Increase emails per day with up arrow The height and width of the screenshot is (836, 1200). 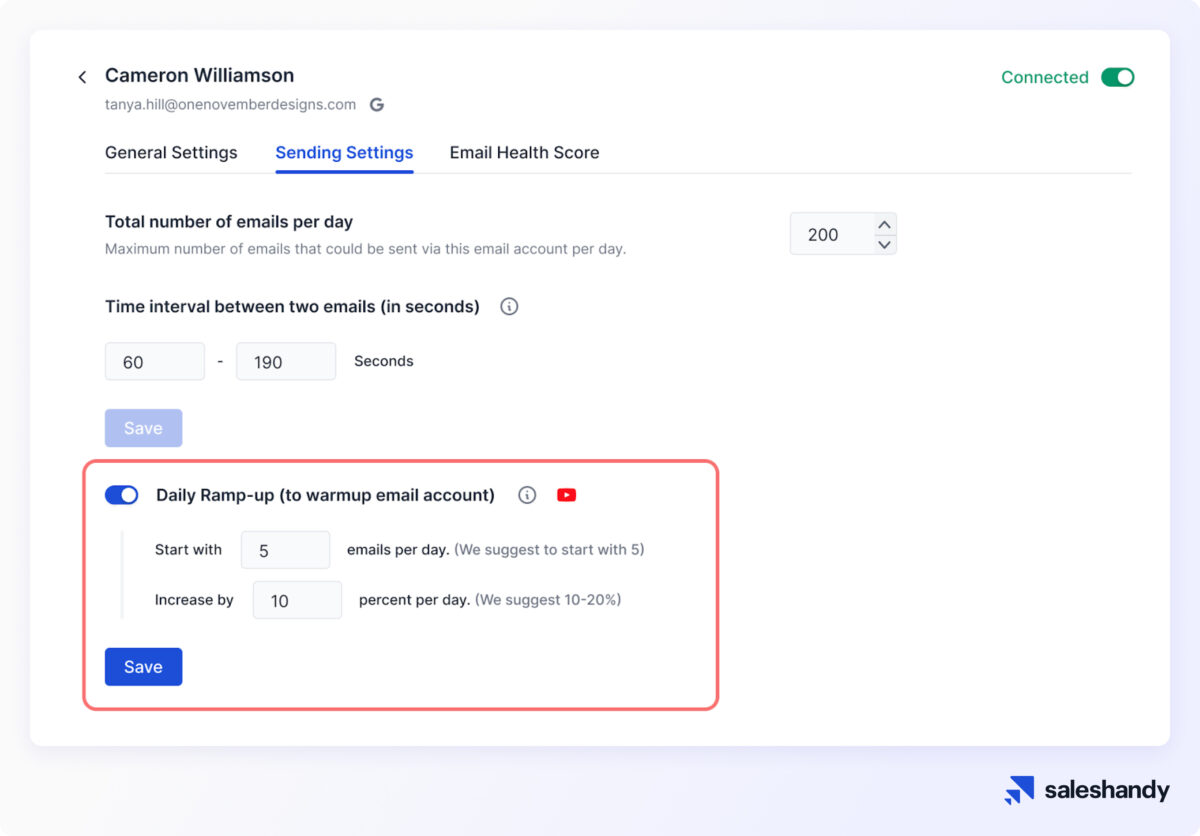click(884, 225)
